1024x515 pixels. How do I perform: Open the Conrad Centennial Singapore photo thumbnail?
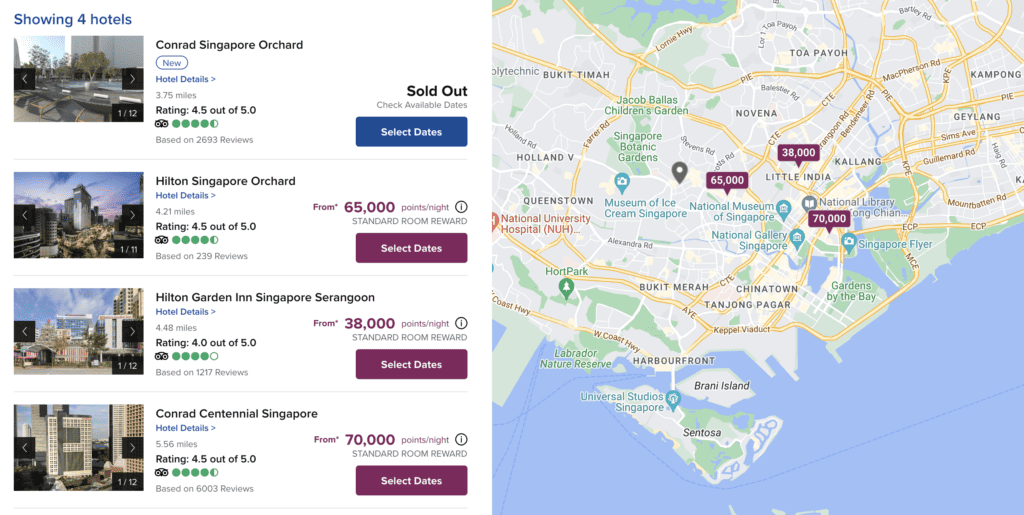(78, 447)
